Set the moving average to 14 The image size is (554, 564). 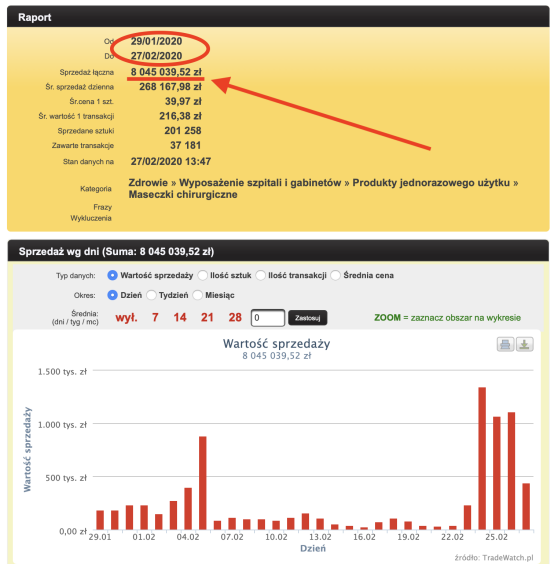coord(180,317)
